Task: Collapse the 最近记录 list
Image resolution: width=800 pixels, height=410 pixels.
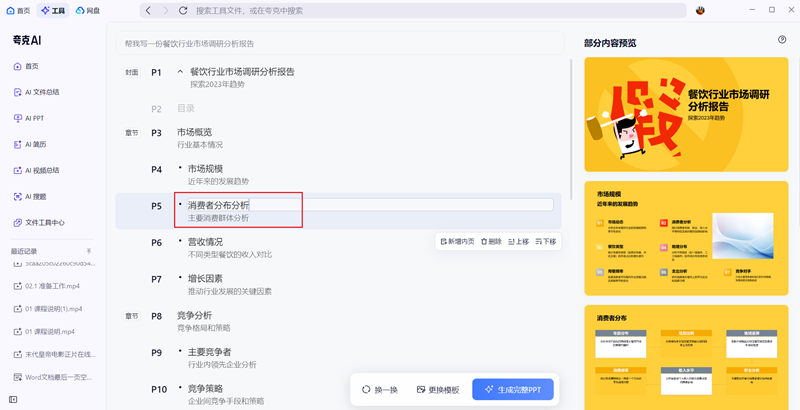Action: pos(89,251)
